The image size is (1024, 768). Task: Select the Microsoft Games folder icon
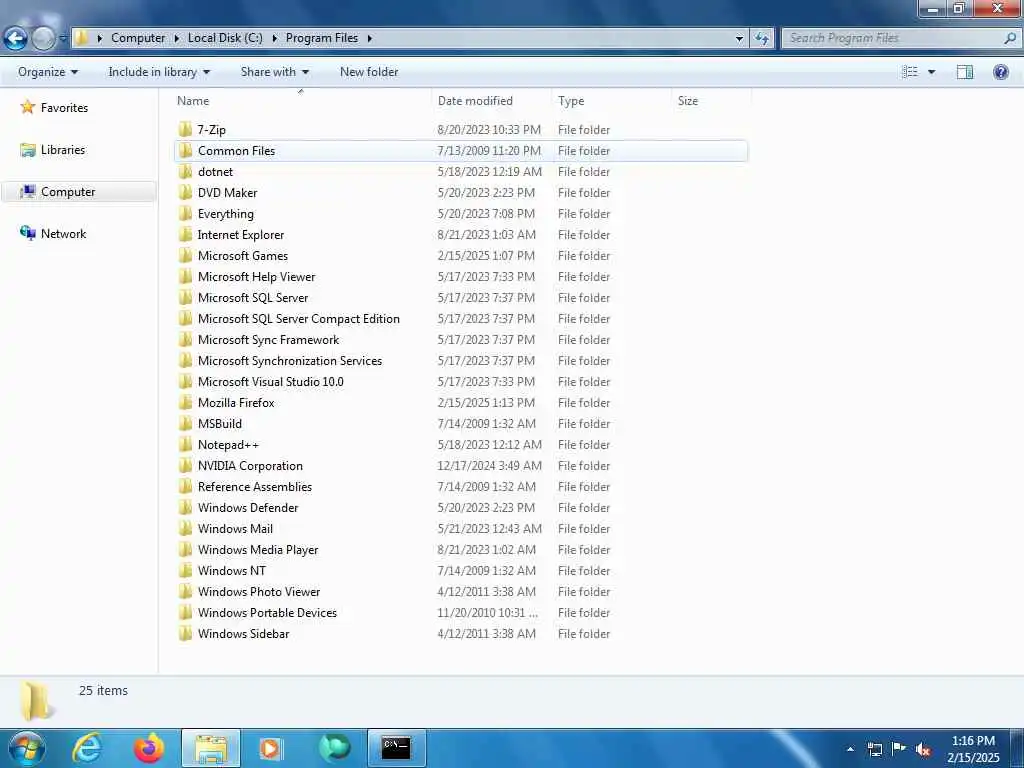click(185, 255)
